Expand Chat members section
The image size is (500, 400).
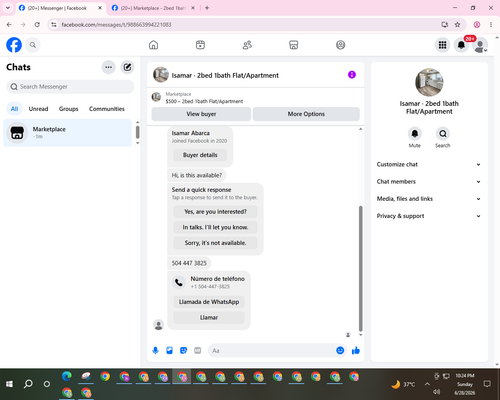(429, 182)
